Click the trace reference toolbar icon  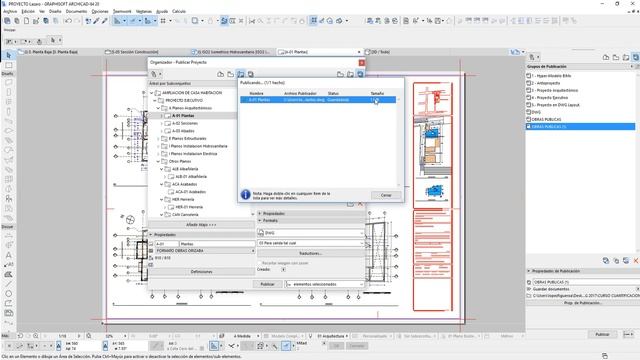pos(195,21)
